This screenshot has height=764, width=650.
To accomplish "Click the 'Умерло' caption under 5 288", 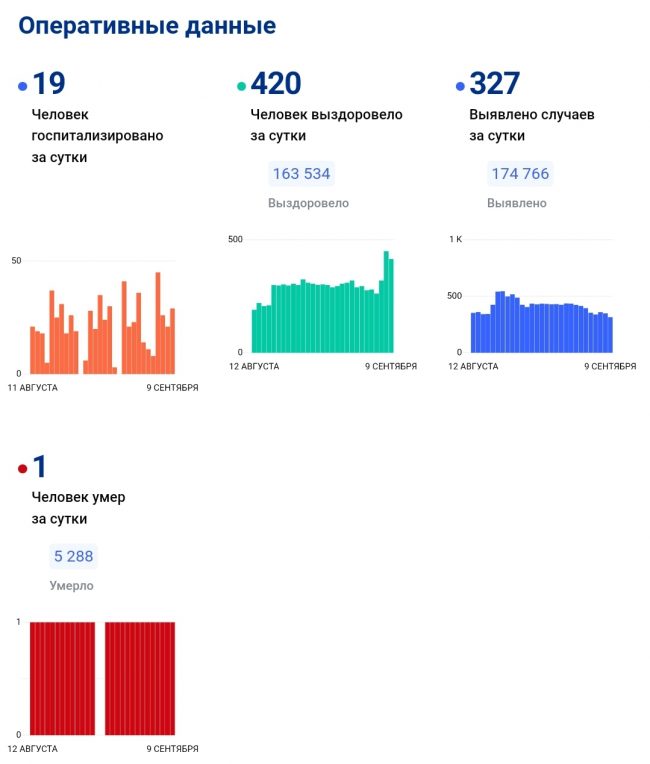I will [x=71, y=585].
